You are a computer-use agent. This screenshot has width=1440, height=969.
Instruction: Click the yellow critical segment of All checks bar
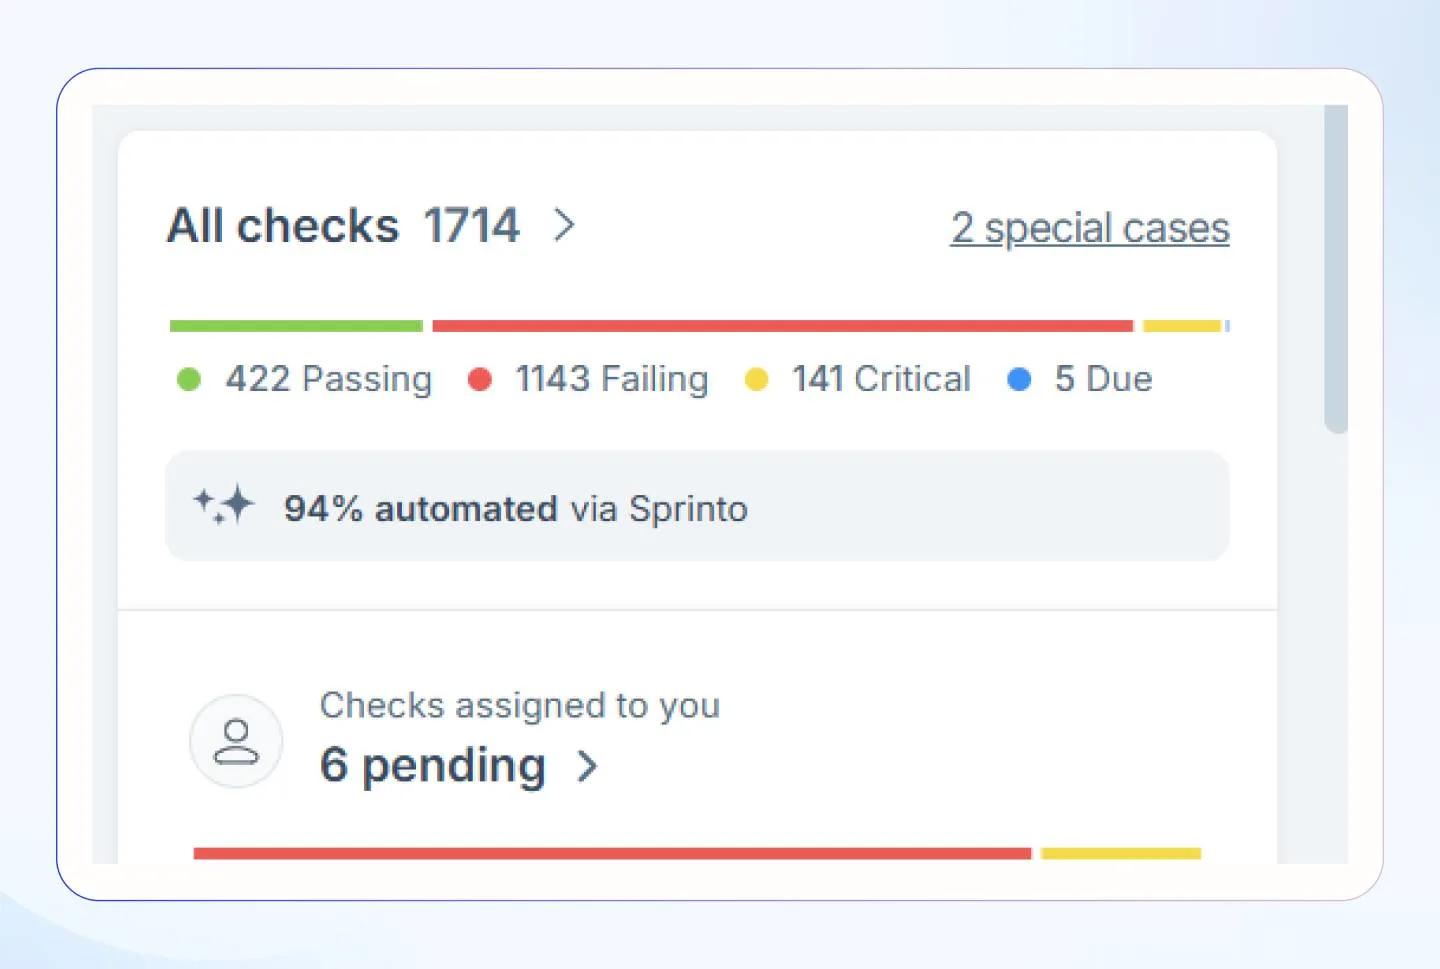point(1181,326)
